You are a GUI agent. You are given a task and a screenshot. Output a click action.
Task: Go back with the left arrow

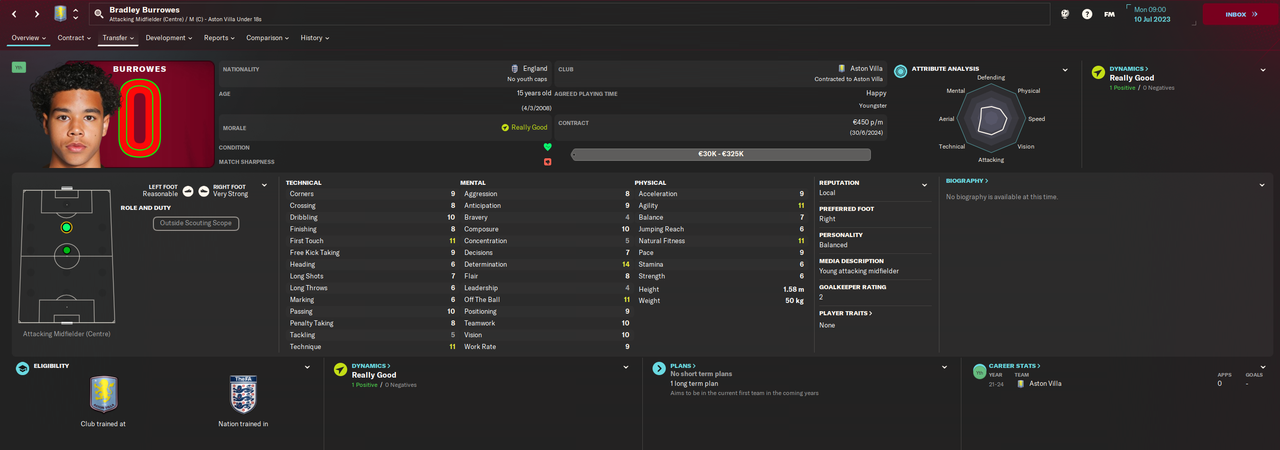click(14, 14)
